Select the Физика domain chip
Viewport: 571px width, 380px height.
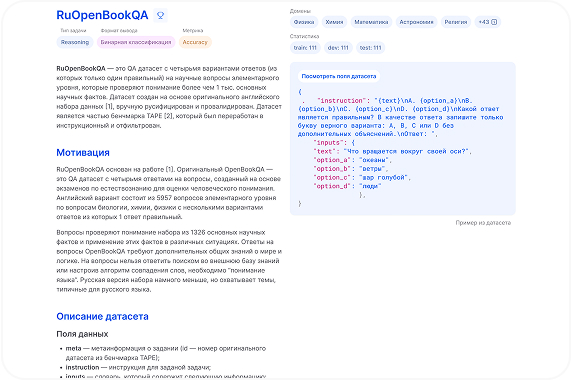[x=304, y=22]
